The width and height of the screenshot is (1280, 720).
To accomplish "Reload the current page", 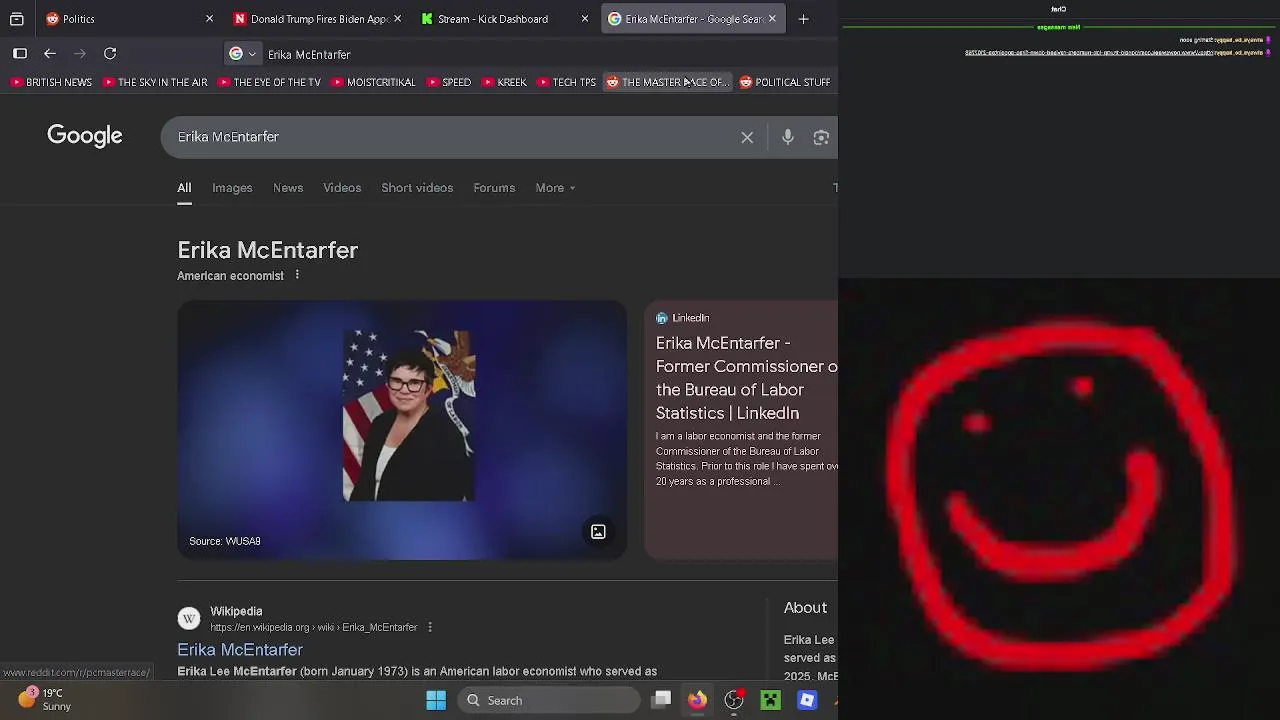I will click(x=110, y=53).
